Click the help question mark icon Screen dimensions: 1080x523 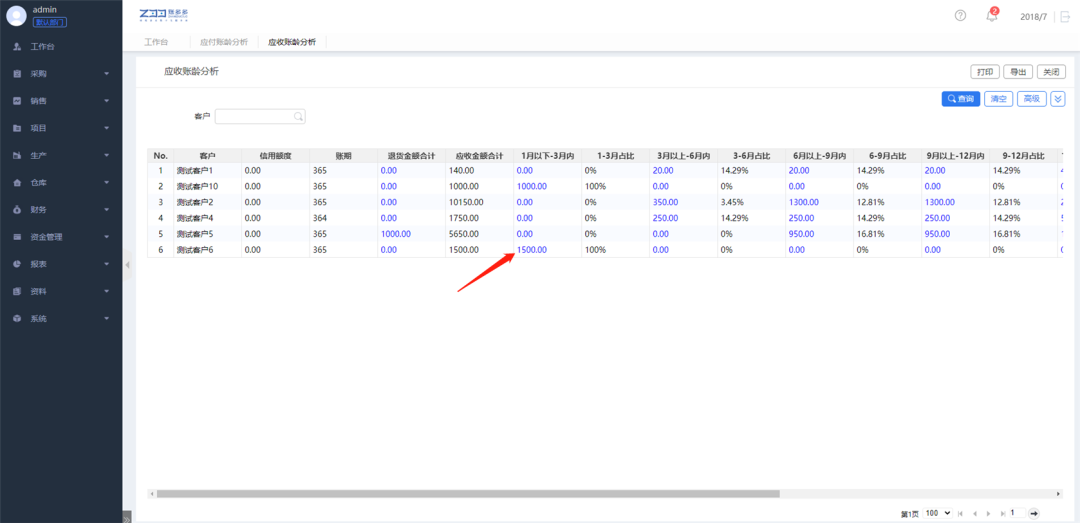[x=960, y=16]
